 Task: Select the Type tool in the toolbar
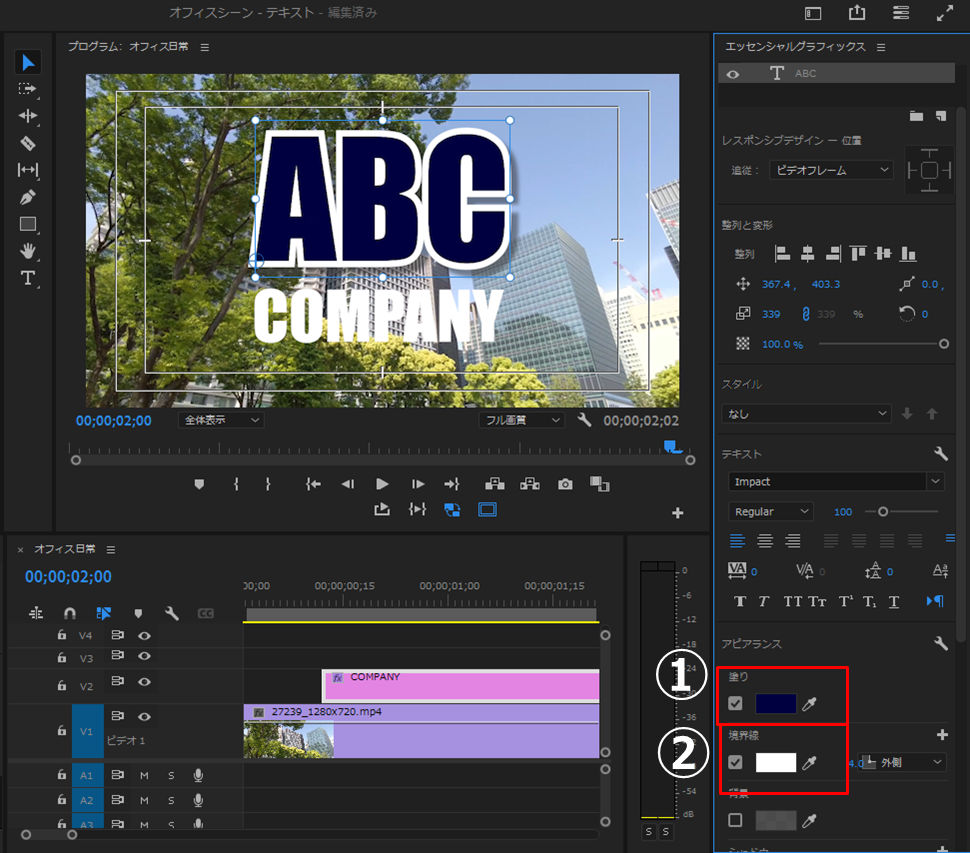pyautogui.click(x=28, y=278)
